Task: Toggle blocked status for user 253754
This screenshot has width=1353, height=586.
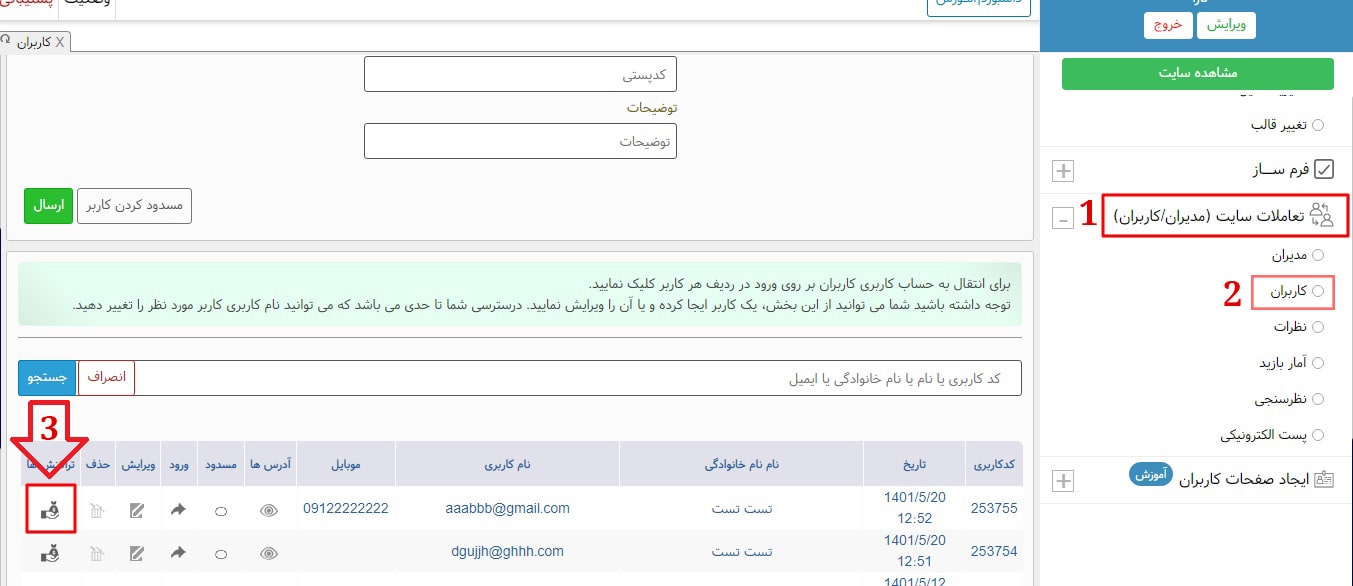Action: [221, 553]
